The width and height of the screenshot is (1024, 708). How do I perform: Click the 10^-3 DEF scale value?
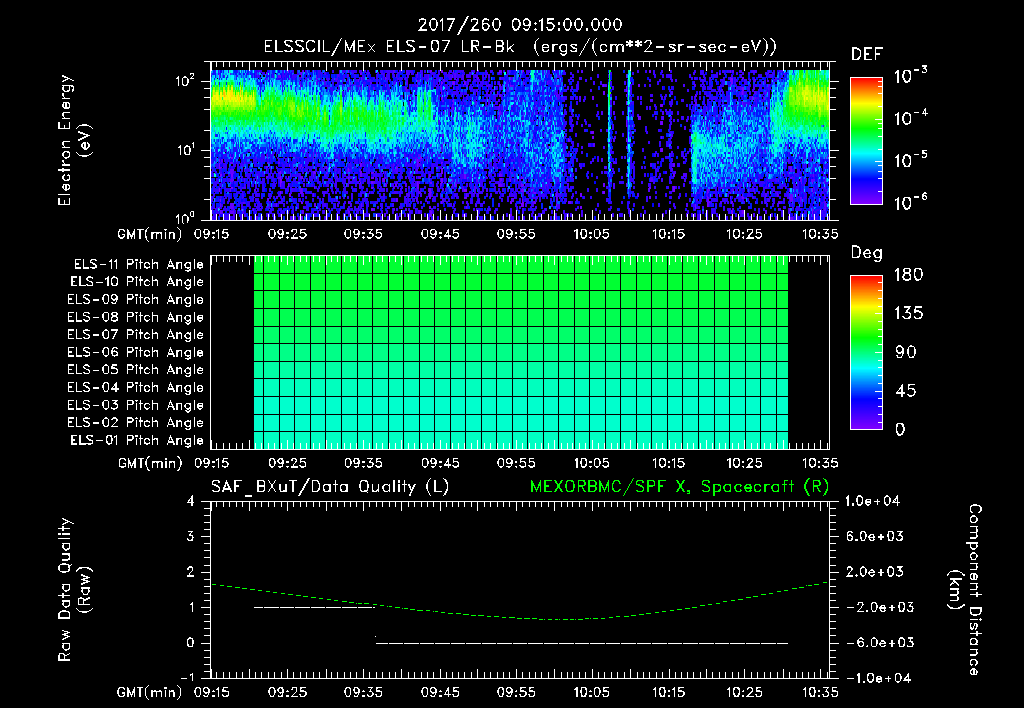click(910, 76)
